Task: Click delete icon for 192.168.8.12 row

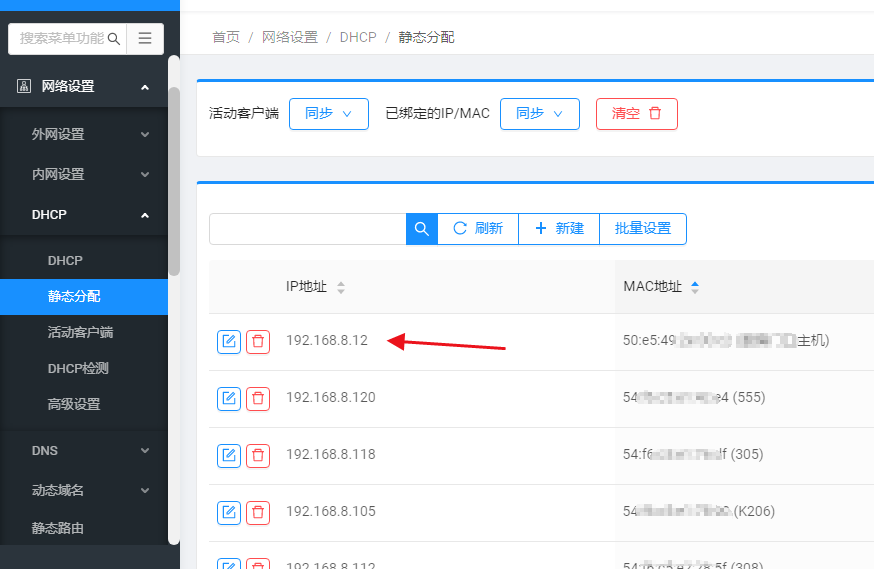Action: point(258,342)
